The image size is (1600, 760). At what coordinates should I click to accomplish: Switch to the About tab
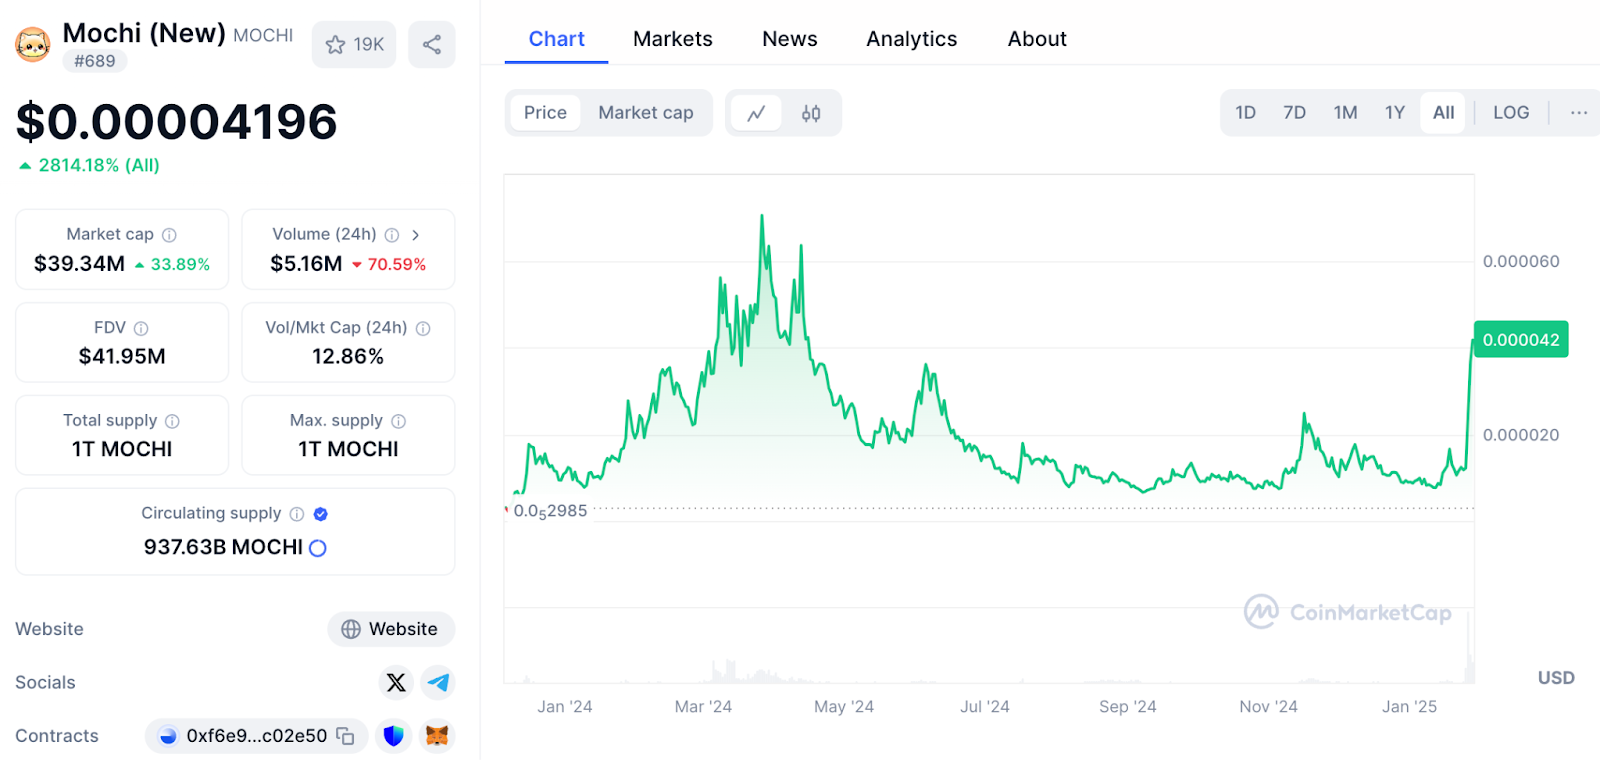(x=1037, y=39)
